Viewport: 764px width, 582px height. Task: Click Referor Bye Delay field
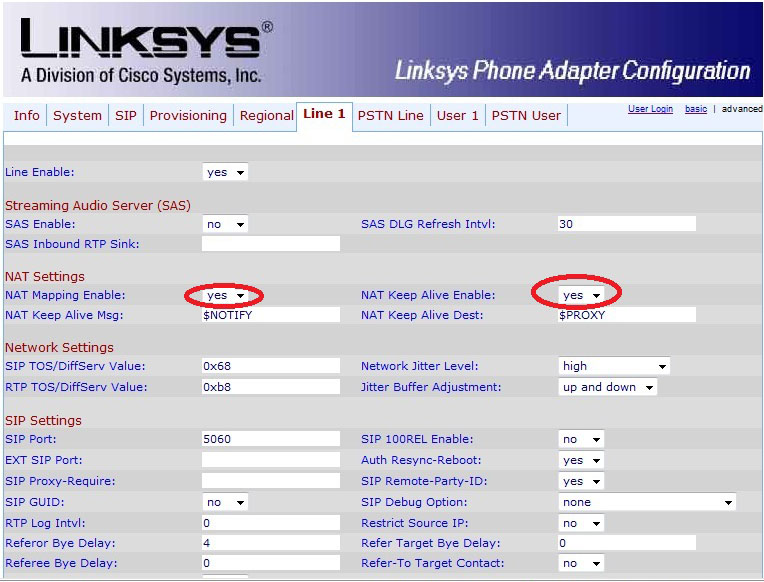271,543
